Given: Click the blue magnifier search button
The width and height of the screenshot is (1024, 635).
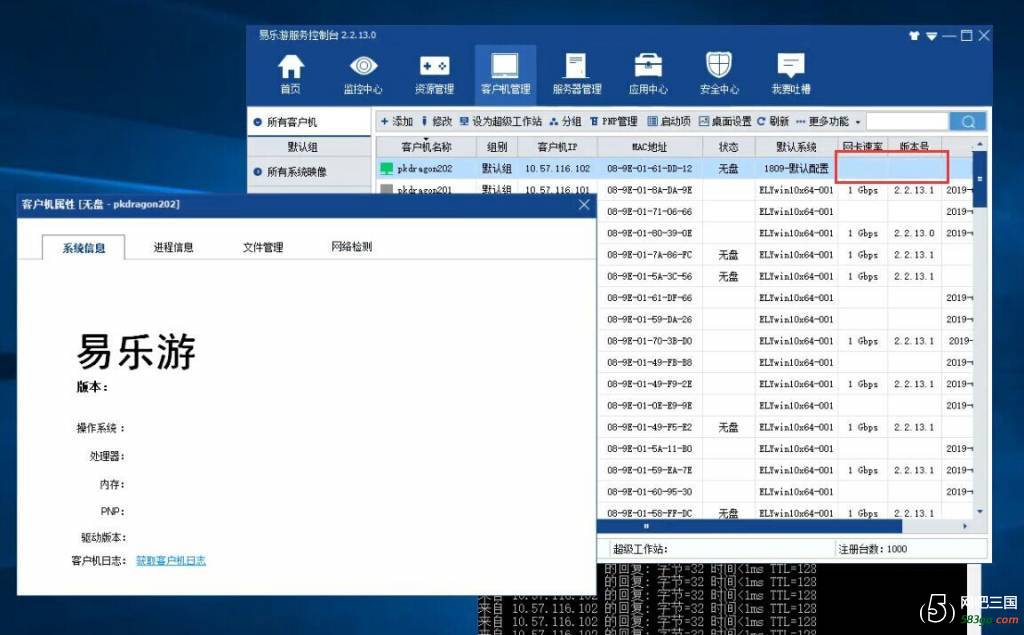Looking at the screenshot, I should tap(968, 122).
